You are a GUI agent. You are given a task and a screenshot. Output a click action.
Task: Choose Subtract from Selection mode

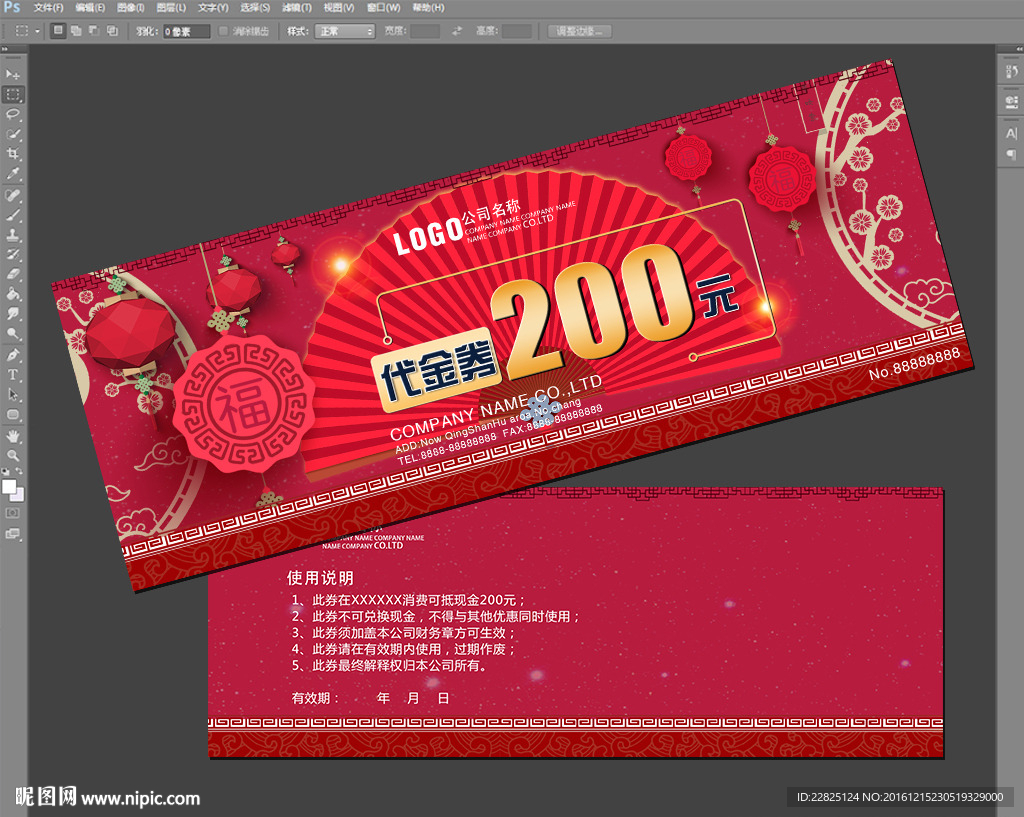pos(94,31)
